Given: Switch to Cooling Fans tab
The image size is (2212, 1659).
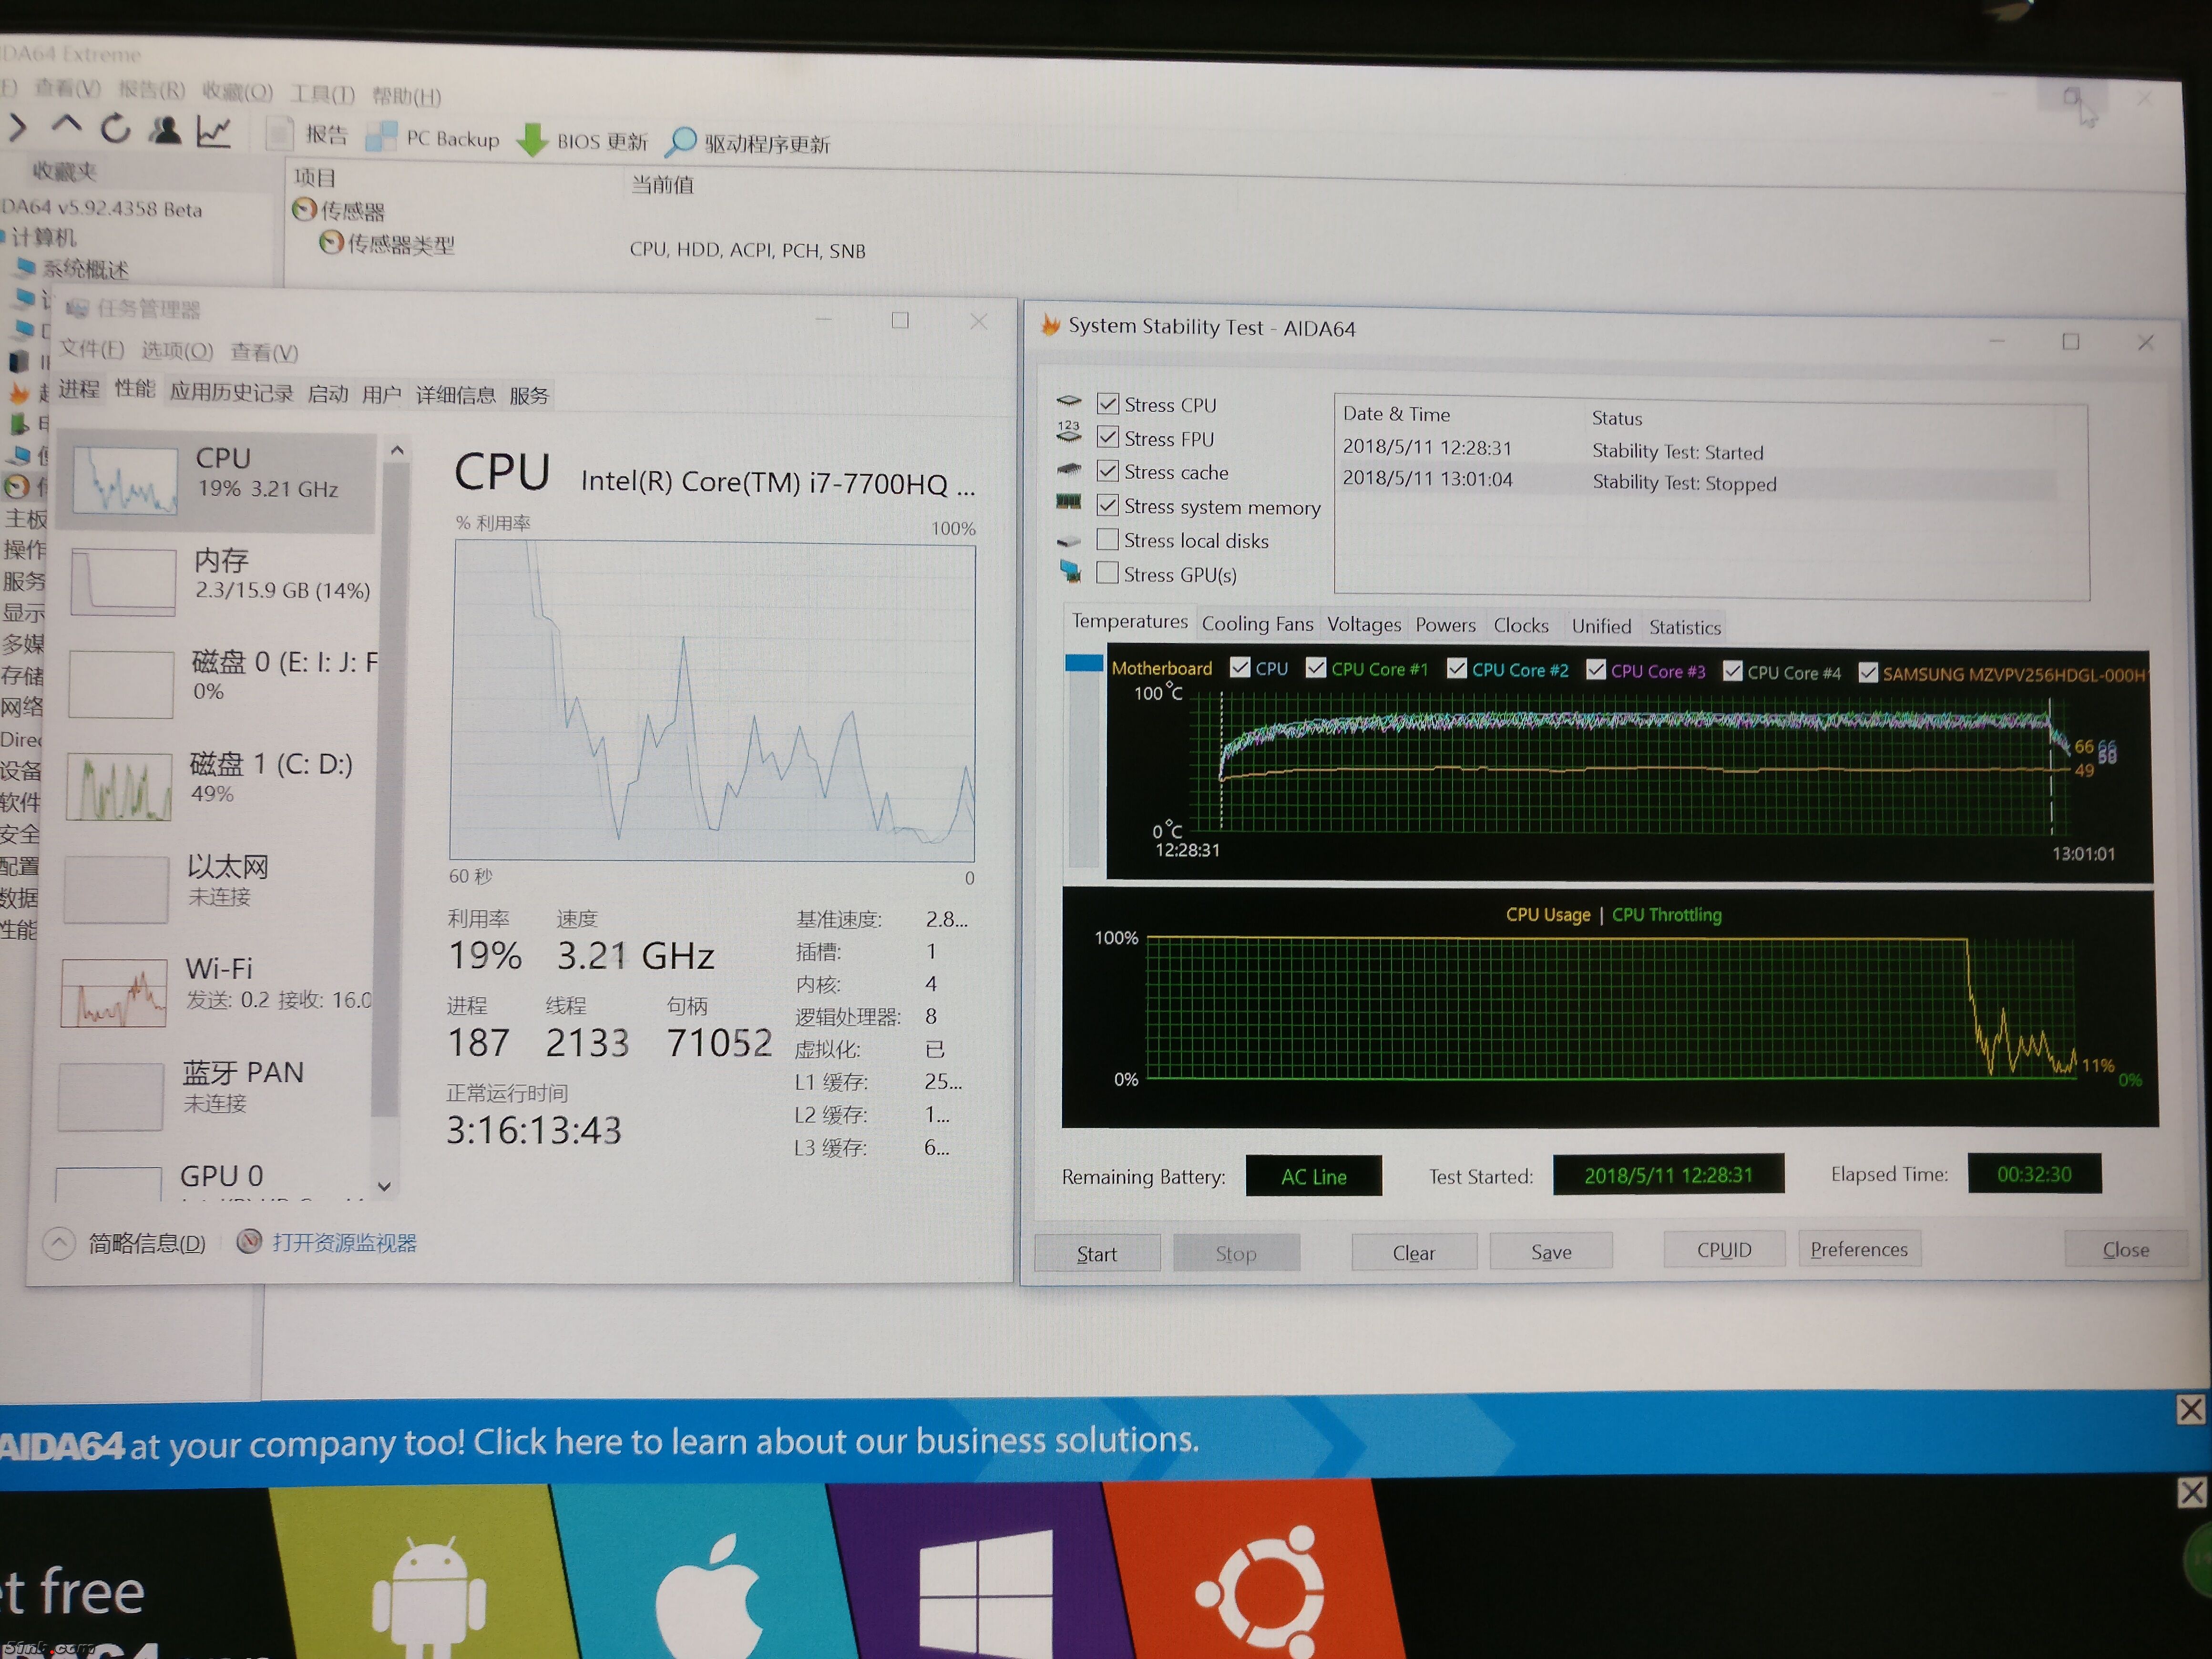Looking at the screenshot, I should [x=1257, y=623].
